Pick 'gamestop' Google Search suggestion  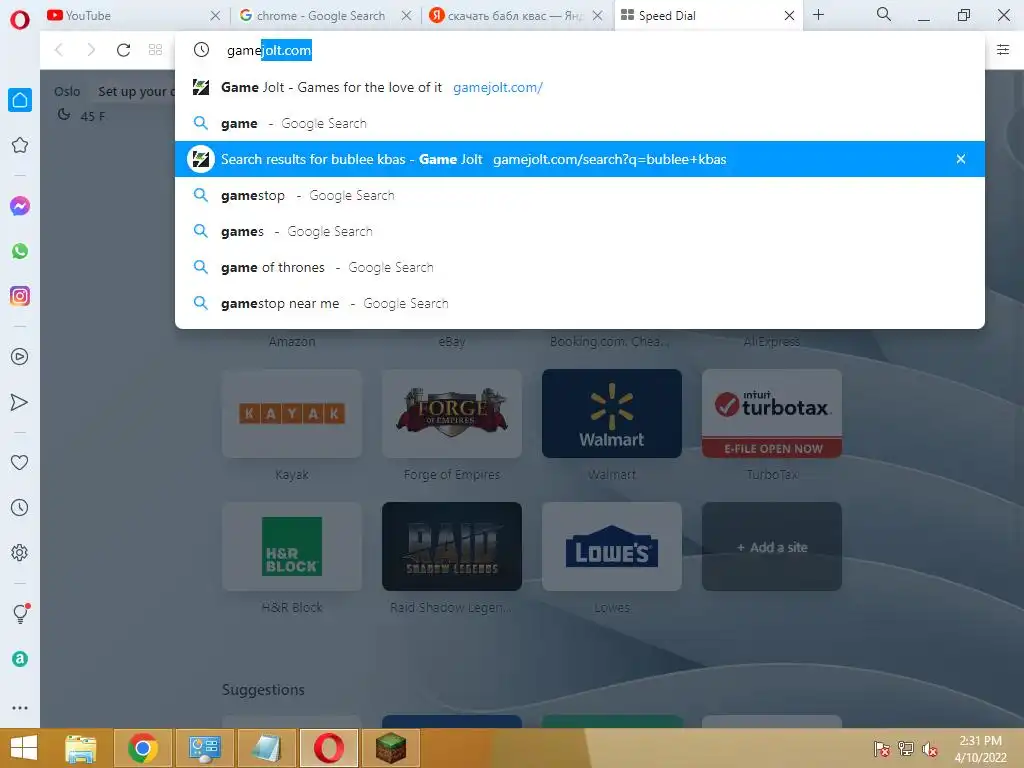[580, 195]
